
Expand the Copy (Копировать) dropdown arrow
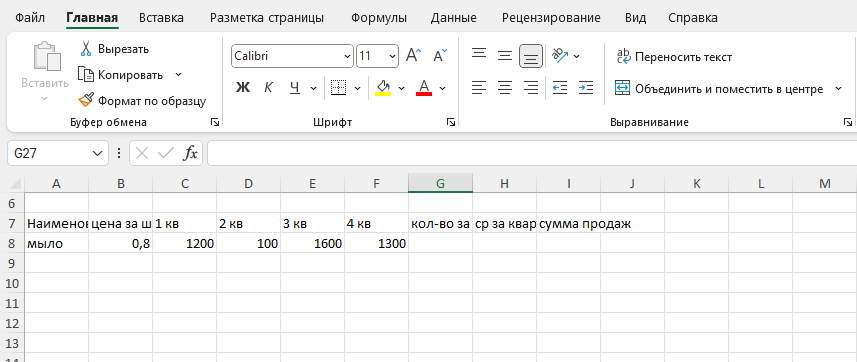pos(178,74)
